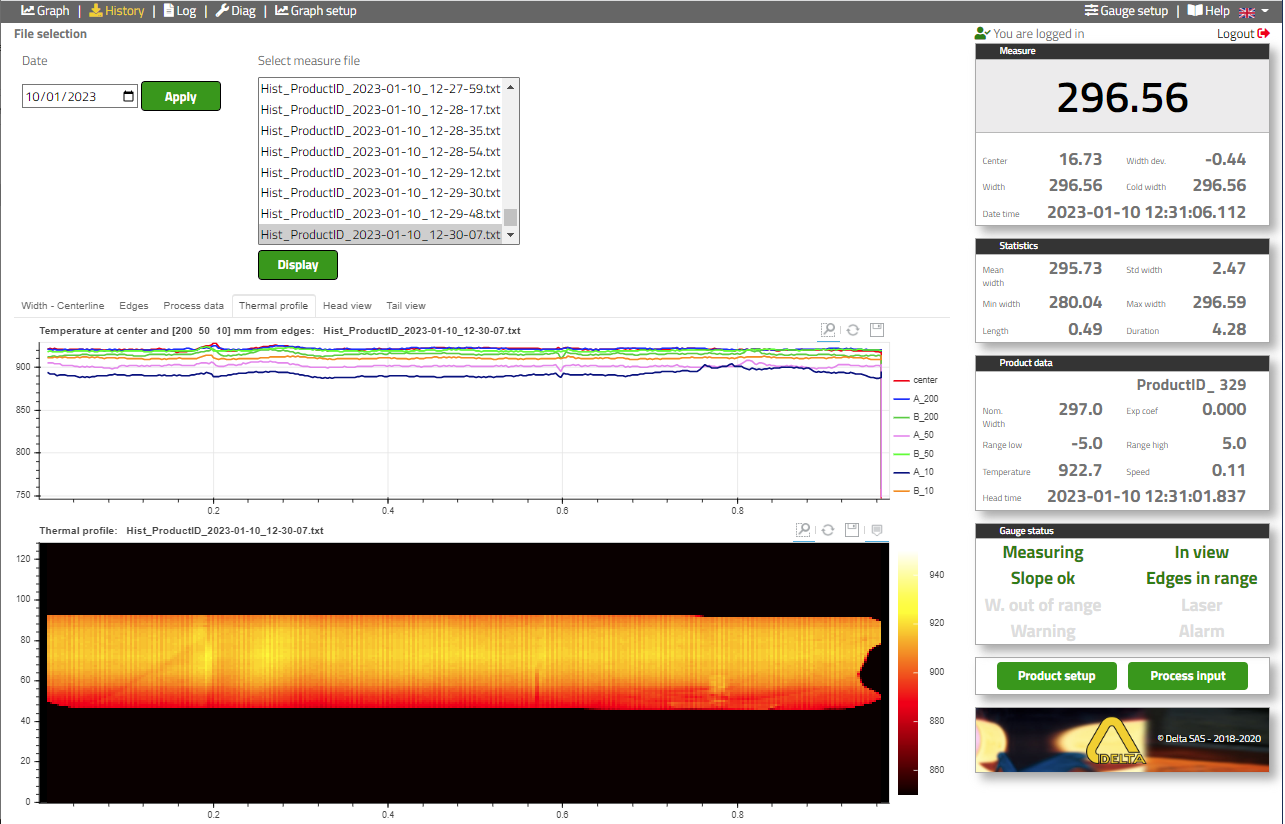Select Hist_ProductID_2023-01-10_12-29-12.txt file

[x=380, y=172]
